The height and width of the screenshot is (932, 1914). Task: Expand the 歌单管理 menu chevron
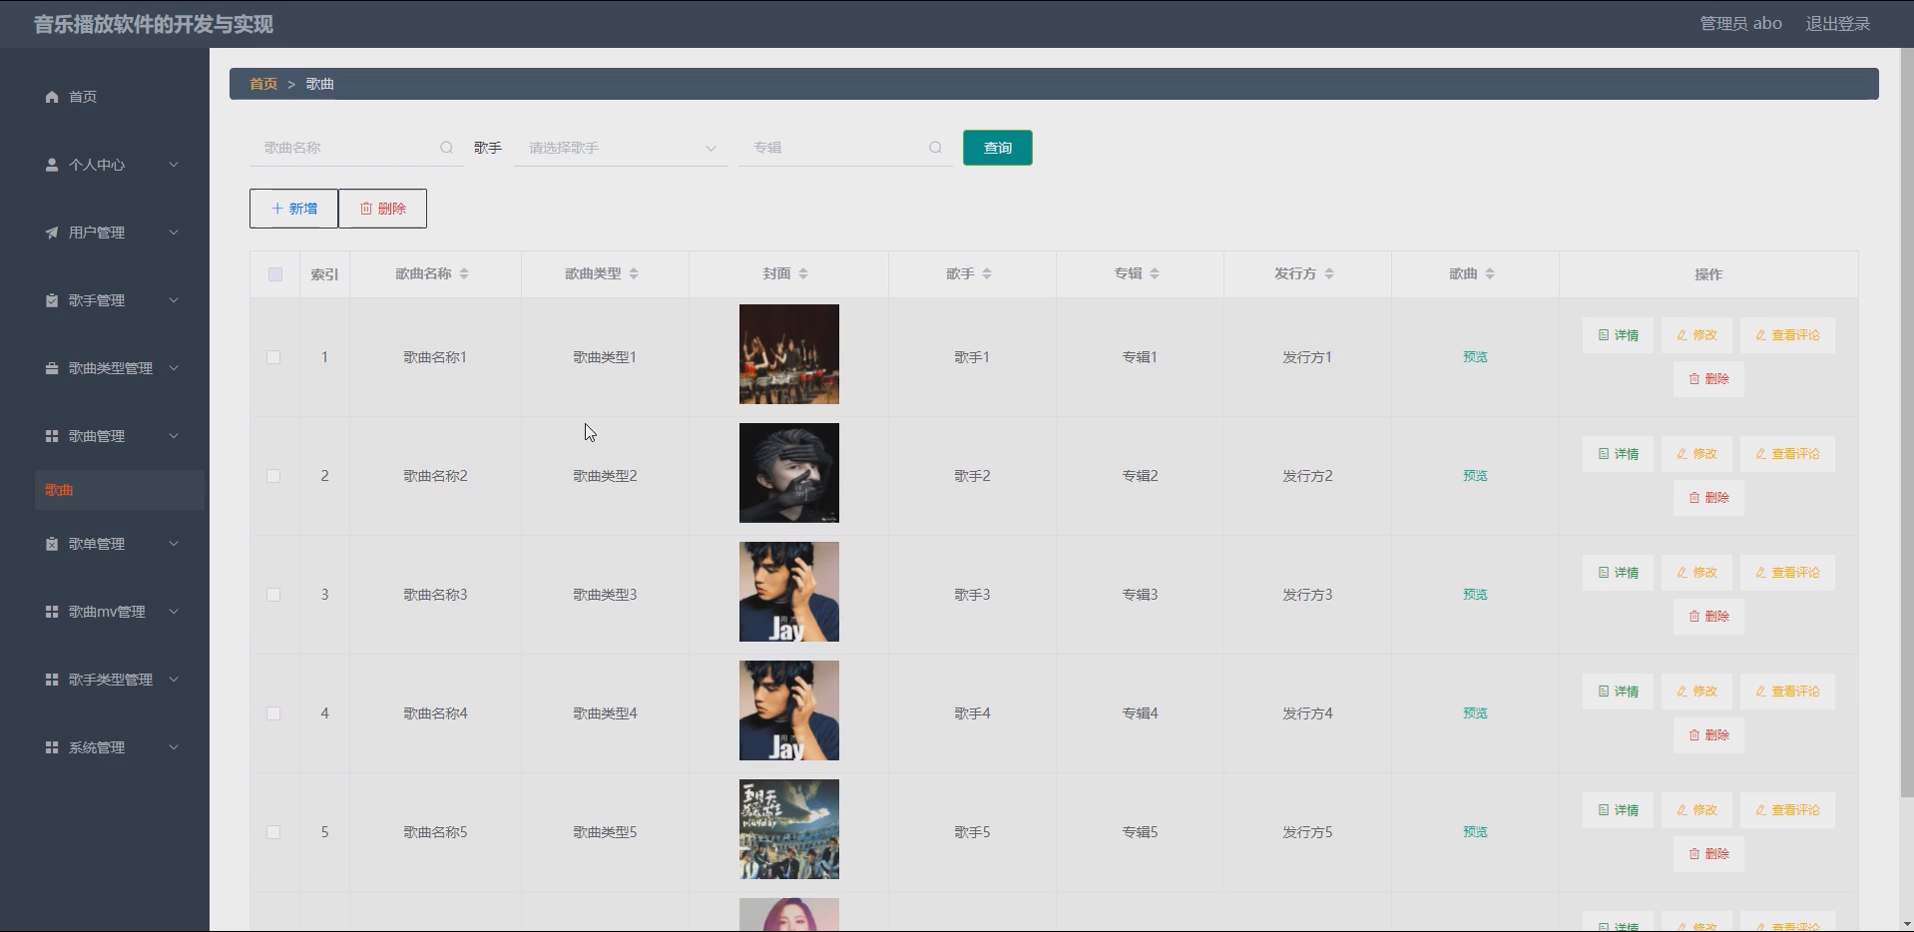pyautogui.click(x=174, y=544)
